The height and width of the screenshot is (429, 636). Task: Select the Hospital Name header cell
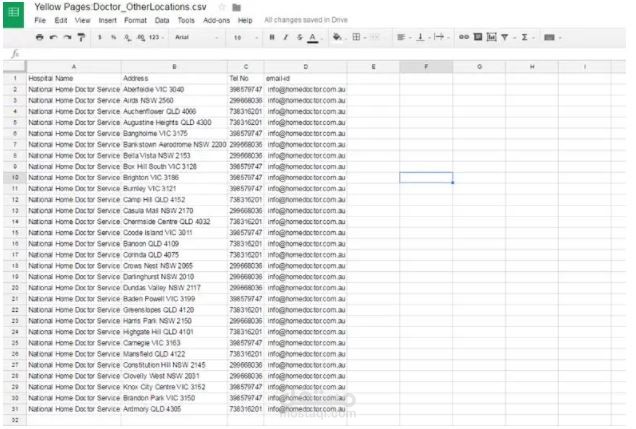coord(74,78)
